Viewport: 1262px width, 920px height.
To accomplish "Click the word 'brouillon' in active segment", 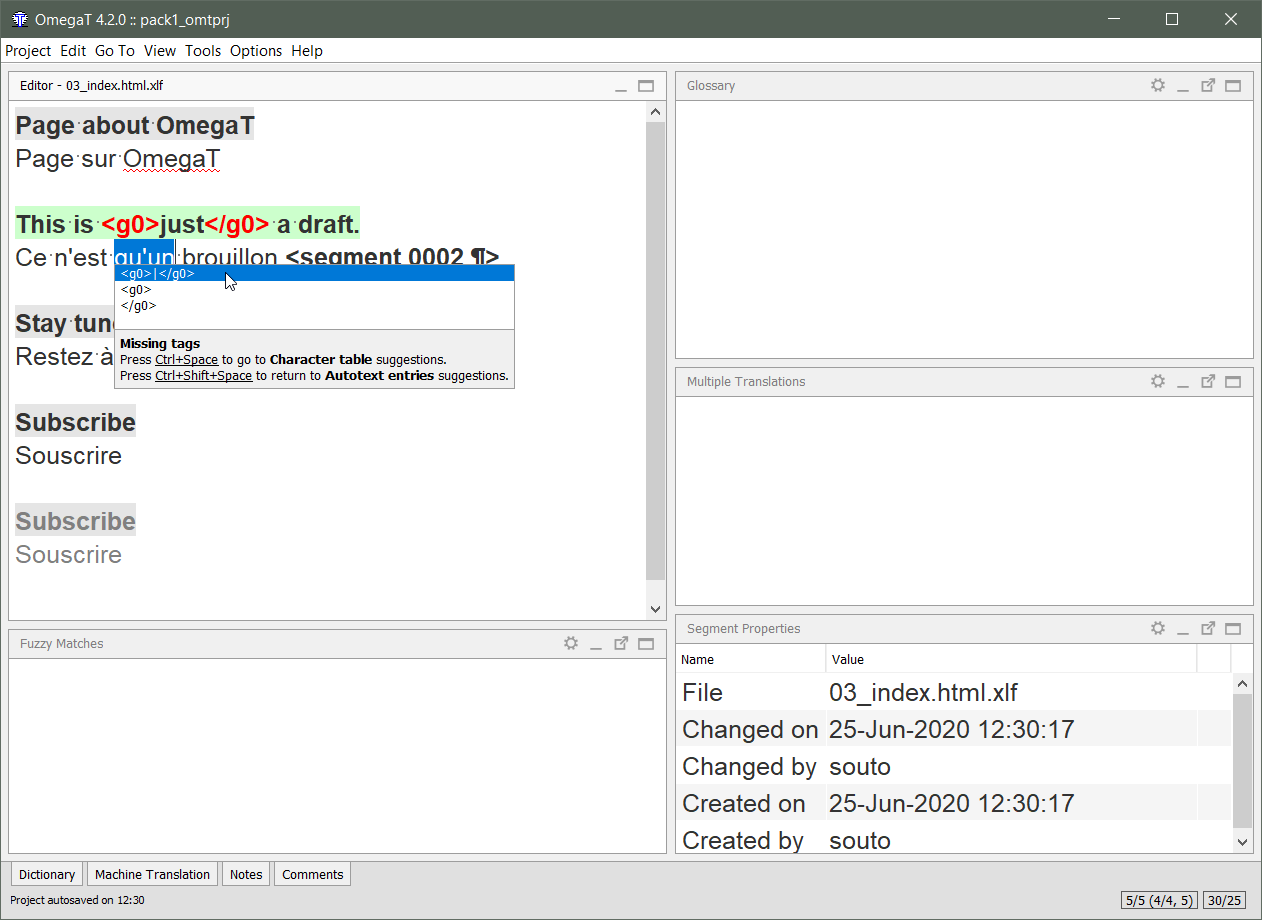I will click(x=230, y=257).
